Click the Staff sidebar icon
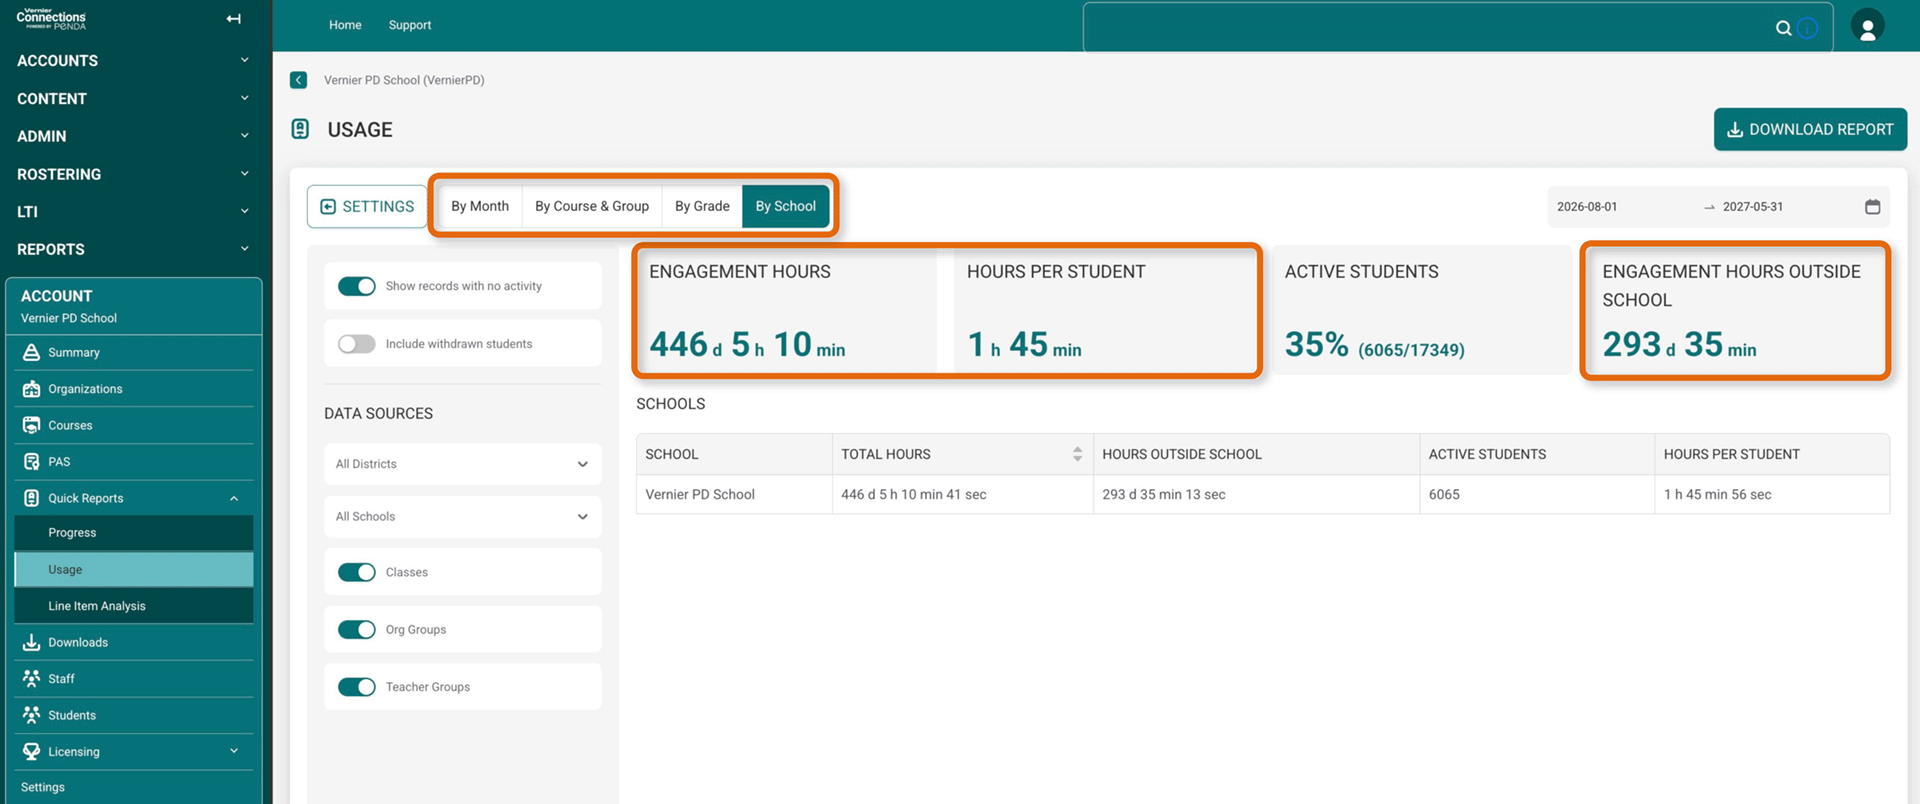 point(31,678)
